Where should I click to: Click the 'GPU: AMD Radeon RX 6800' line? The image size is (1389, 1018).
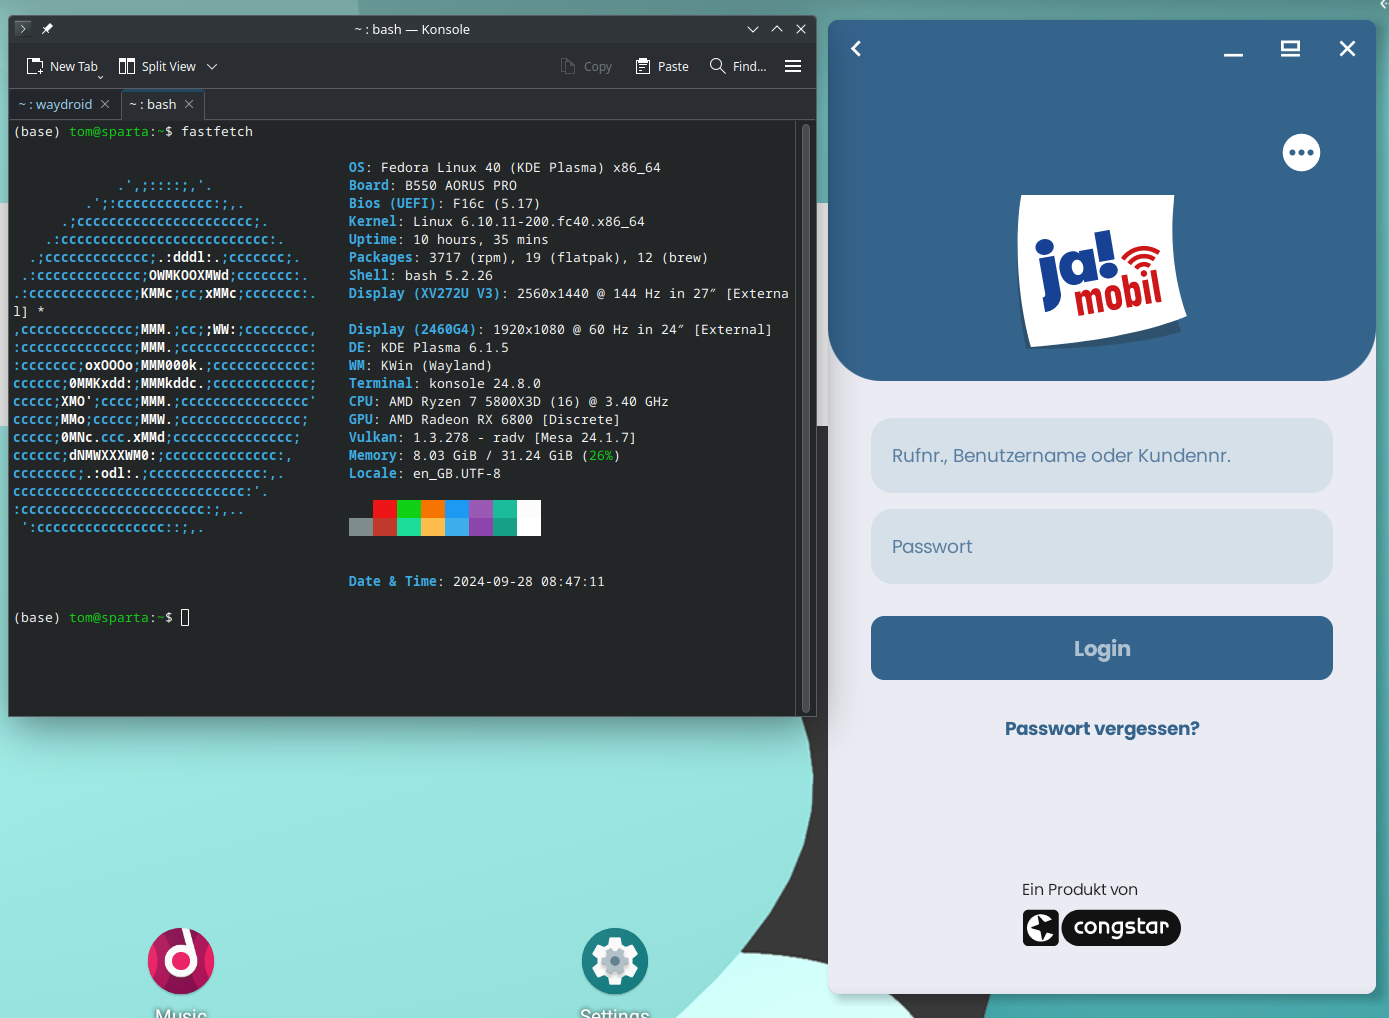(x=484, y=420)
